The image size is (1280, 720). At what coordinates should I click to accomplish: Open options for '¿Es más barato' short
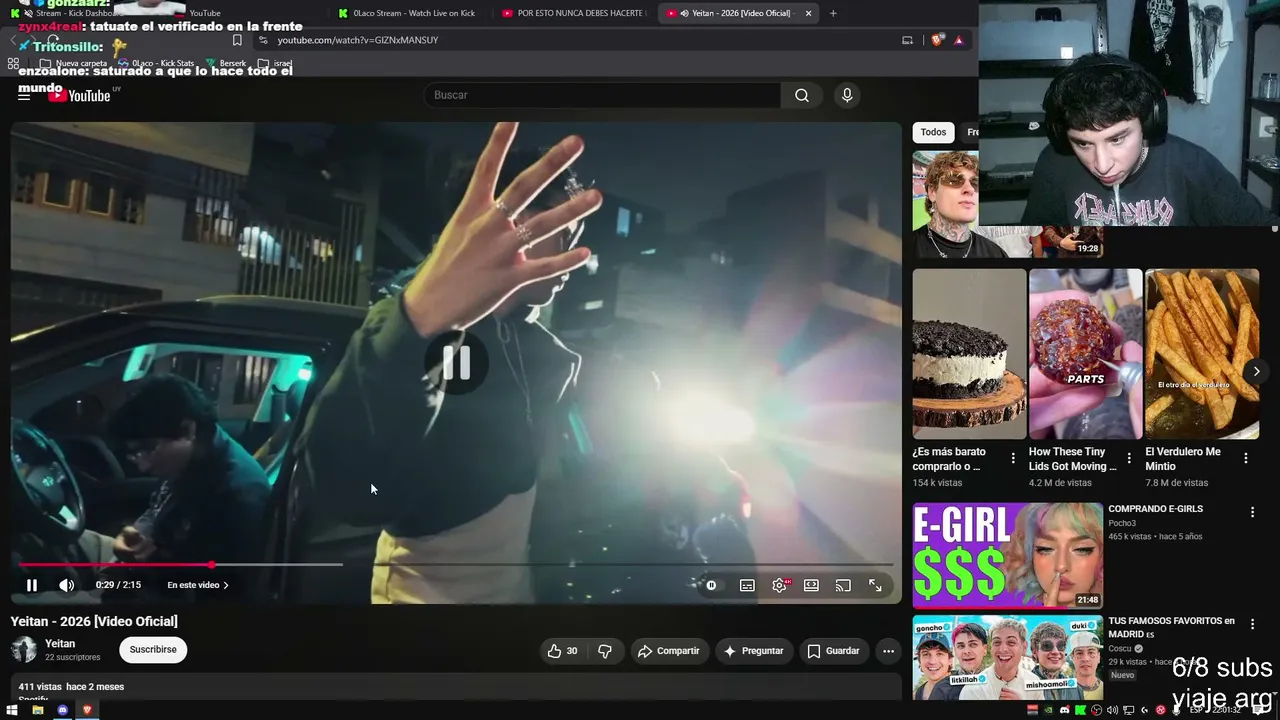tap(1013, 458)
